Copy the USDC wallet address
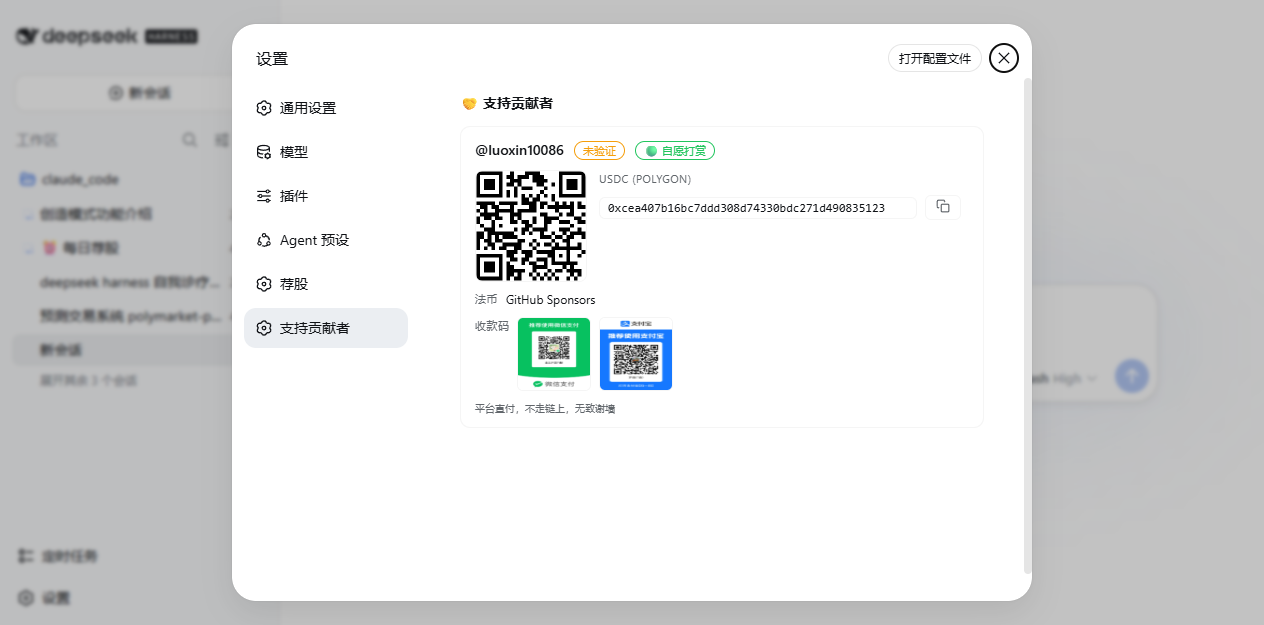 pyautogui.click(x=943, y=207)
